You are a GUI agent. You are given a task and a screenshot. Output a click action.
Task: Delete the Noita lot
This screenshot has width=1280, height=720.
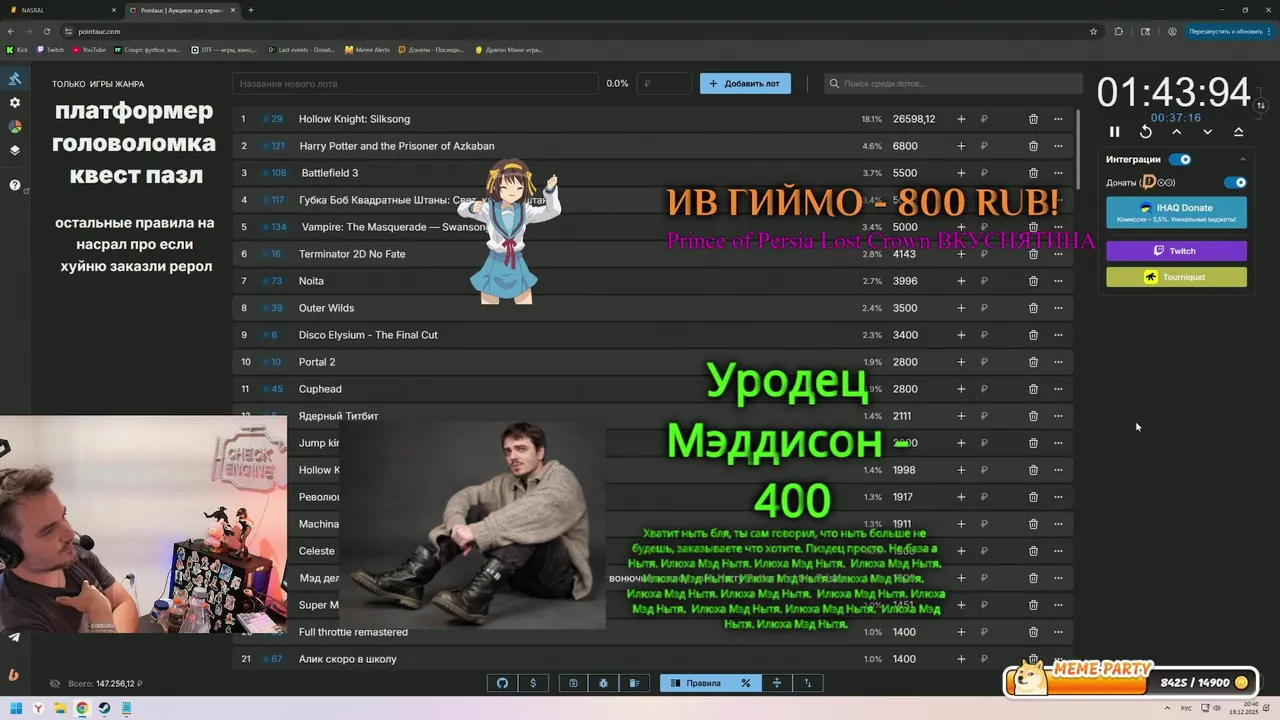(x=1033, y=281)
